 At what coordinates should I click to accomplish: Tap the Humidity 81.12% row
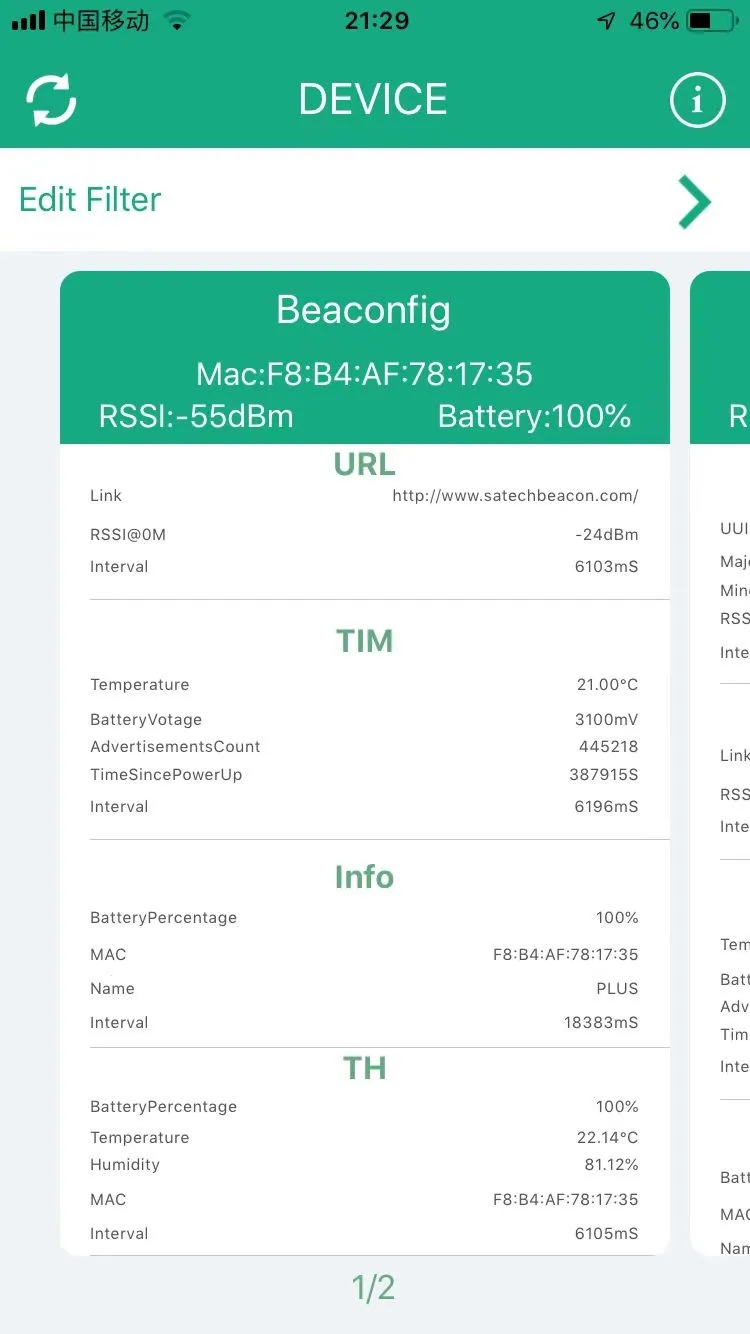coord(364,1164)
